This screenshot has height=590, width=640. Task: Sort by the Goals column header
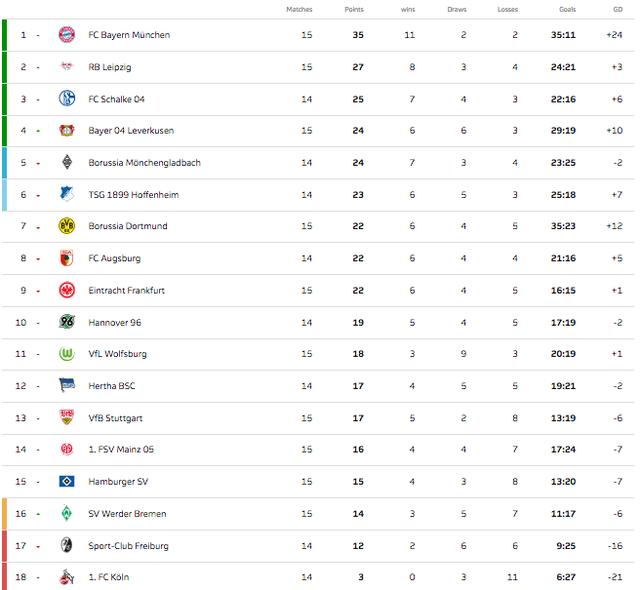(567, 9)
